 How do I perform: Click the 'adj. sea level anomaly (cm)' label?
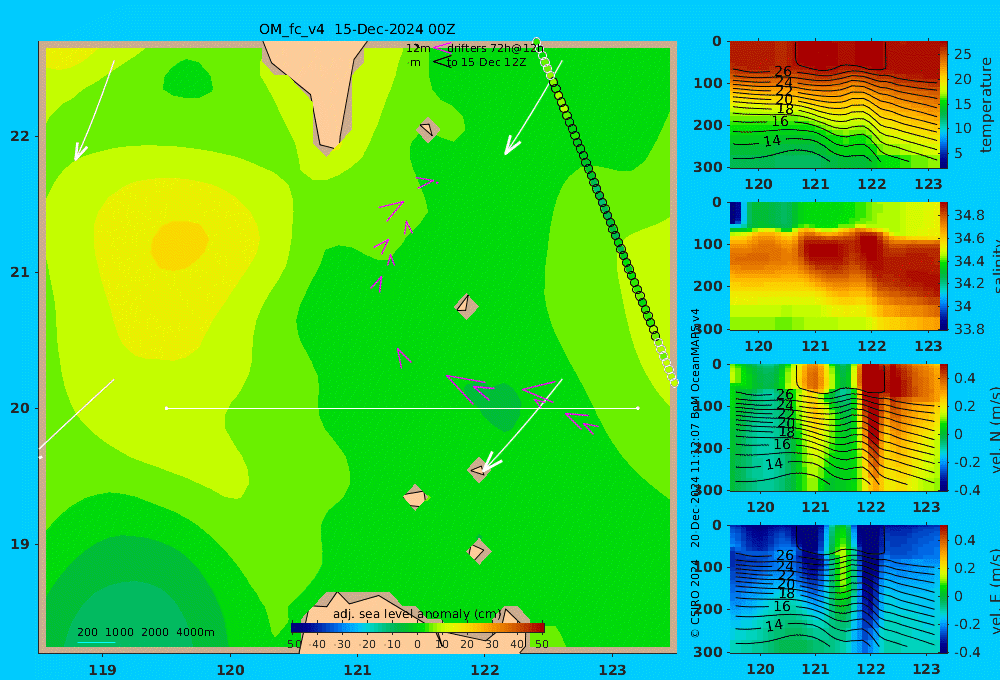click(x=417, y=614)
